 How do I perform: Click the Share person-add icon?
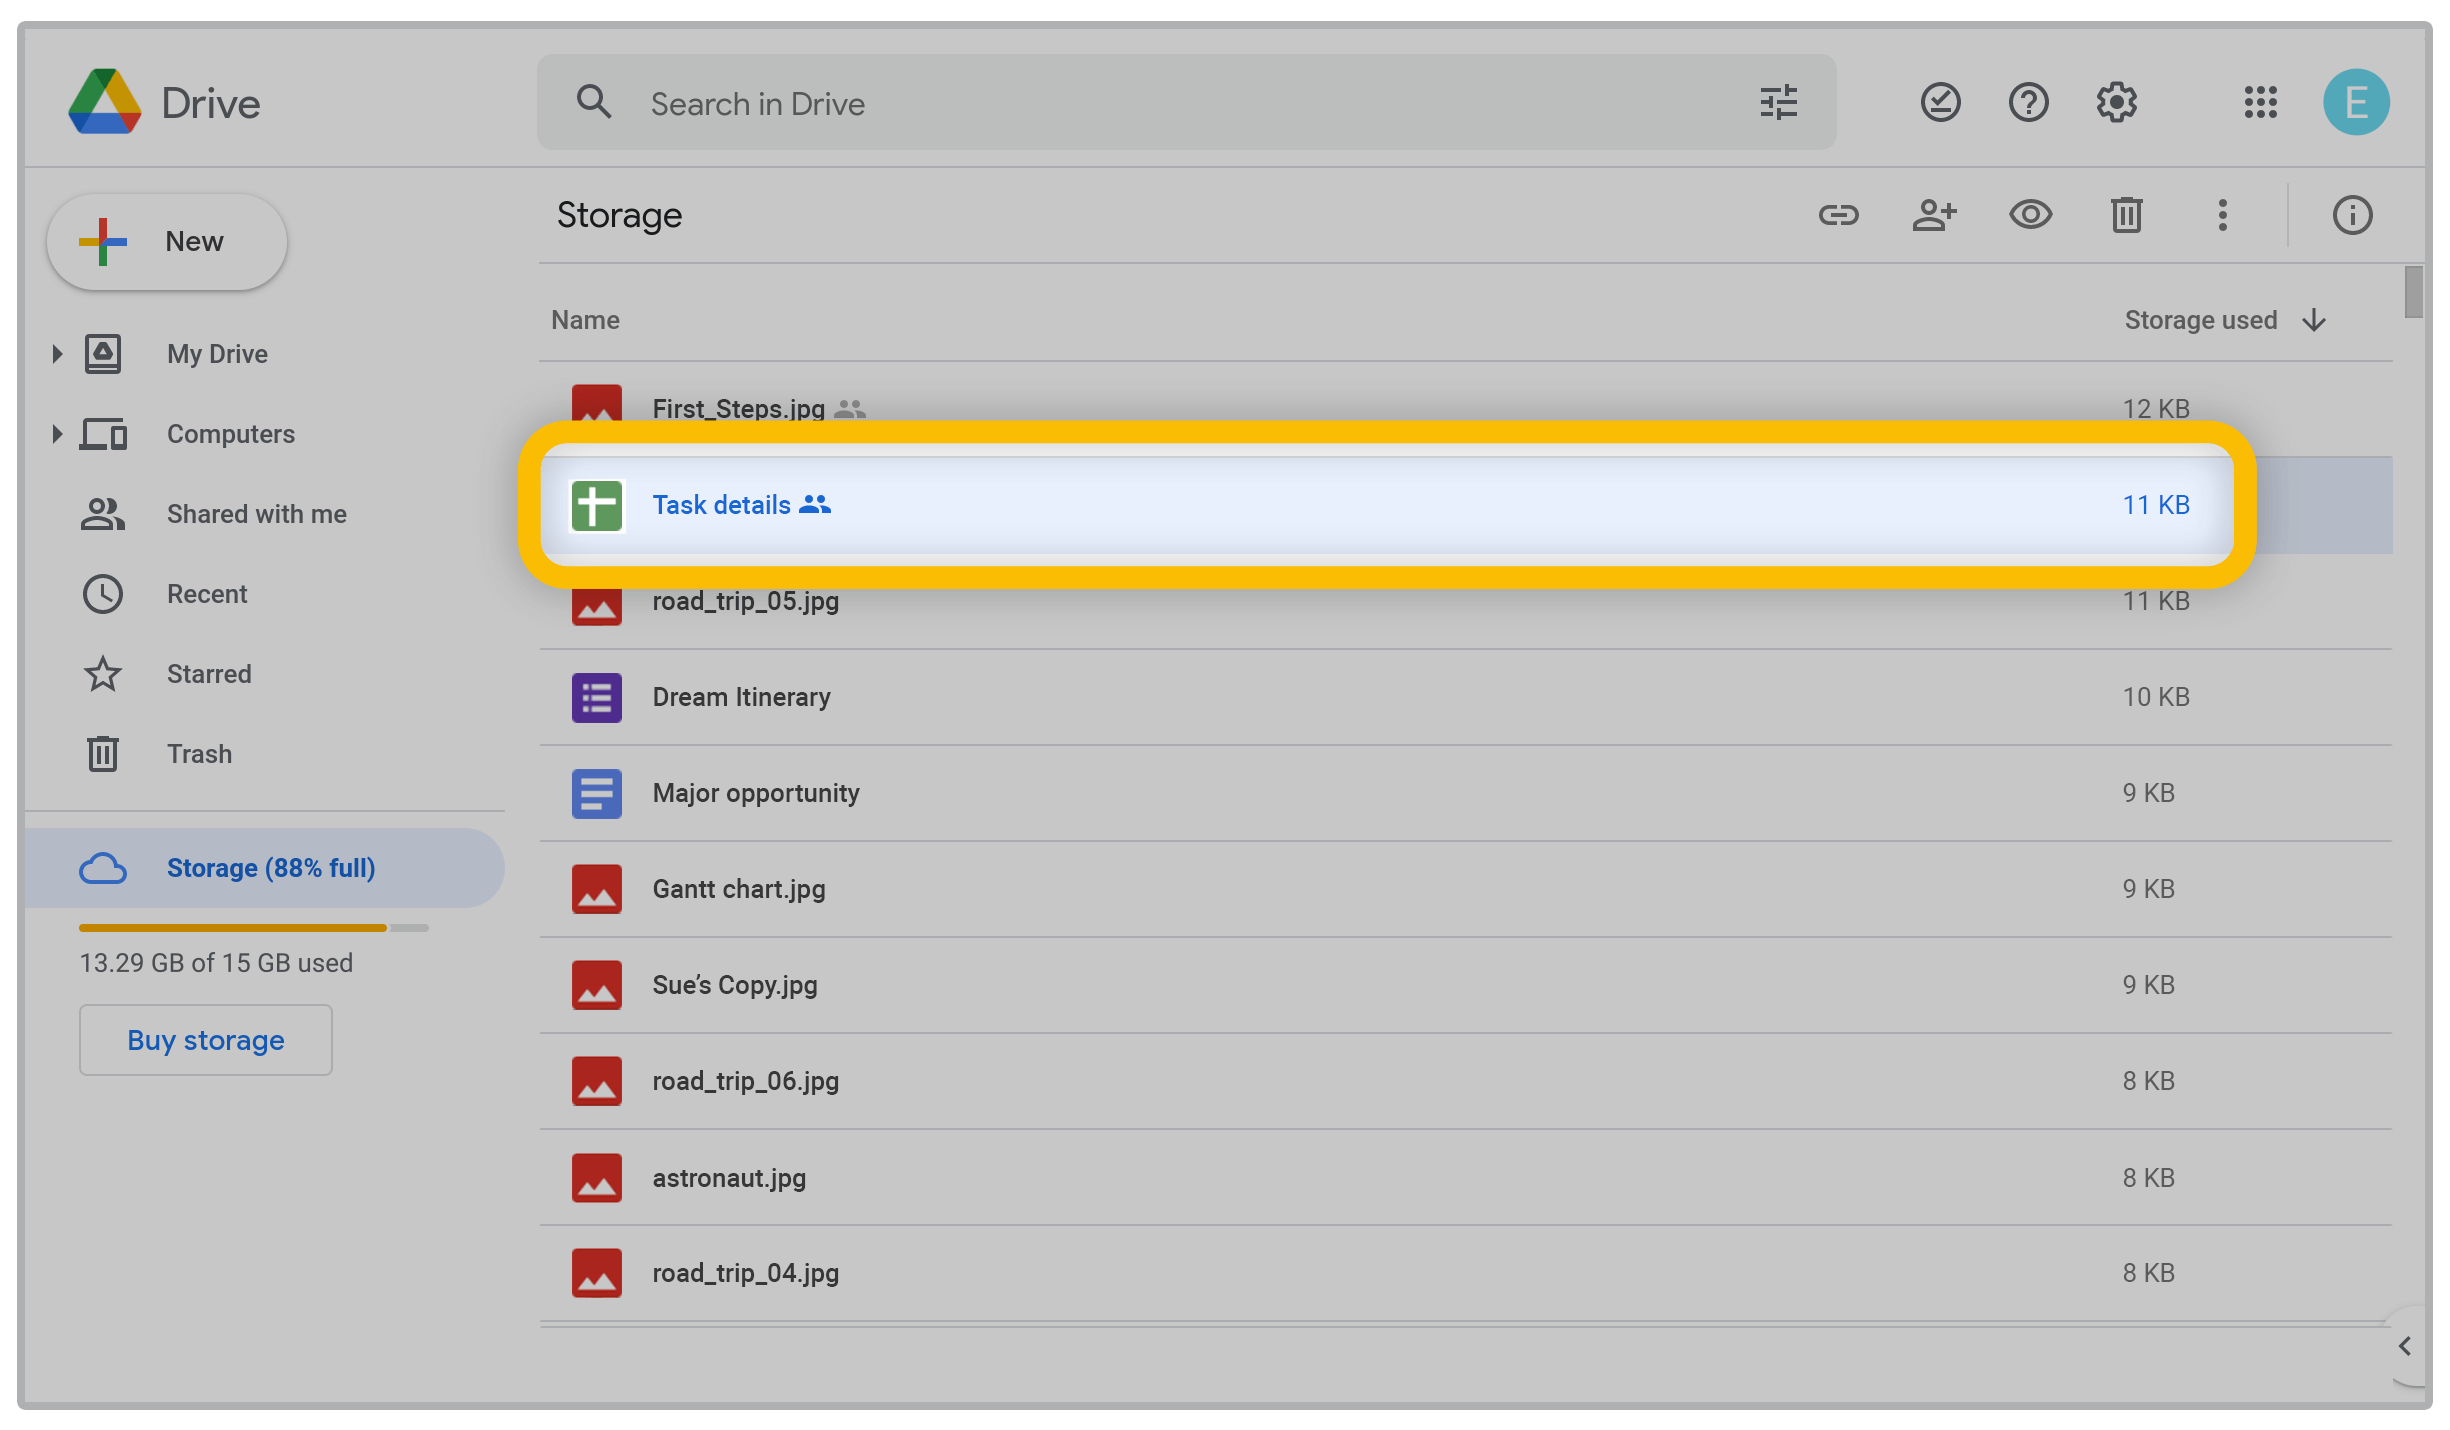pos(1934,215)
